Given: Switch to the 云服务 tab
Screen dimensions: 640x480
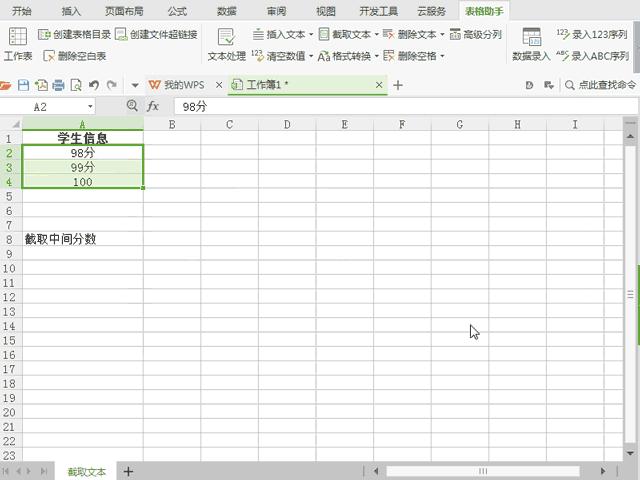Looking at the screenshot, I should coord(431,11).
